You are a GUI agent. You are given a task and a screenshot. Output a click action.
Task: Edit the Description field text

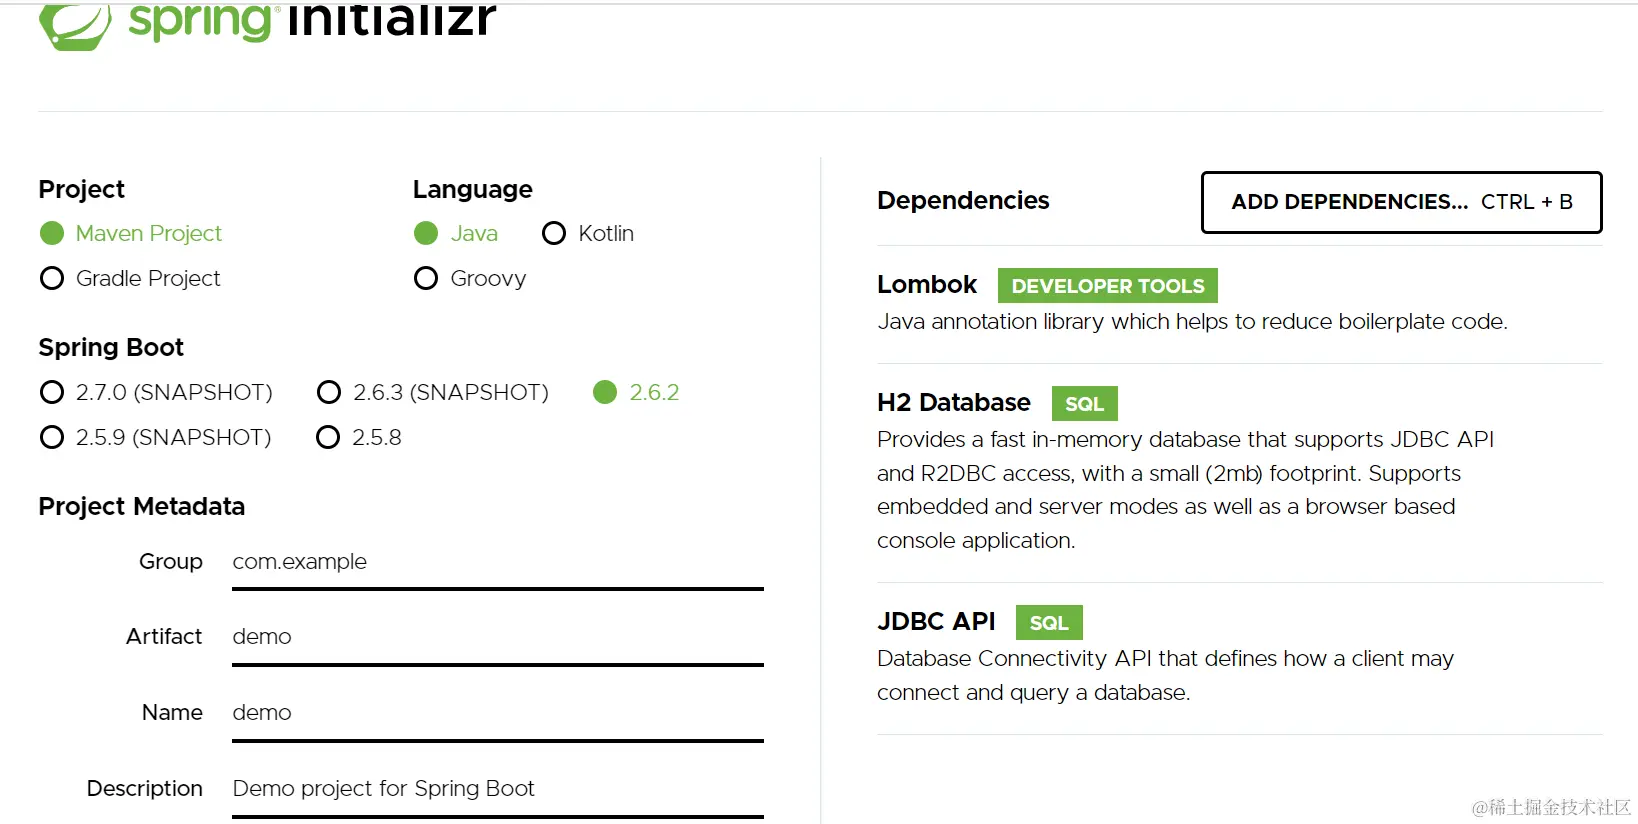pyautogui.click(x=497, y=789)
